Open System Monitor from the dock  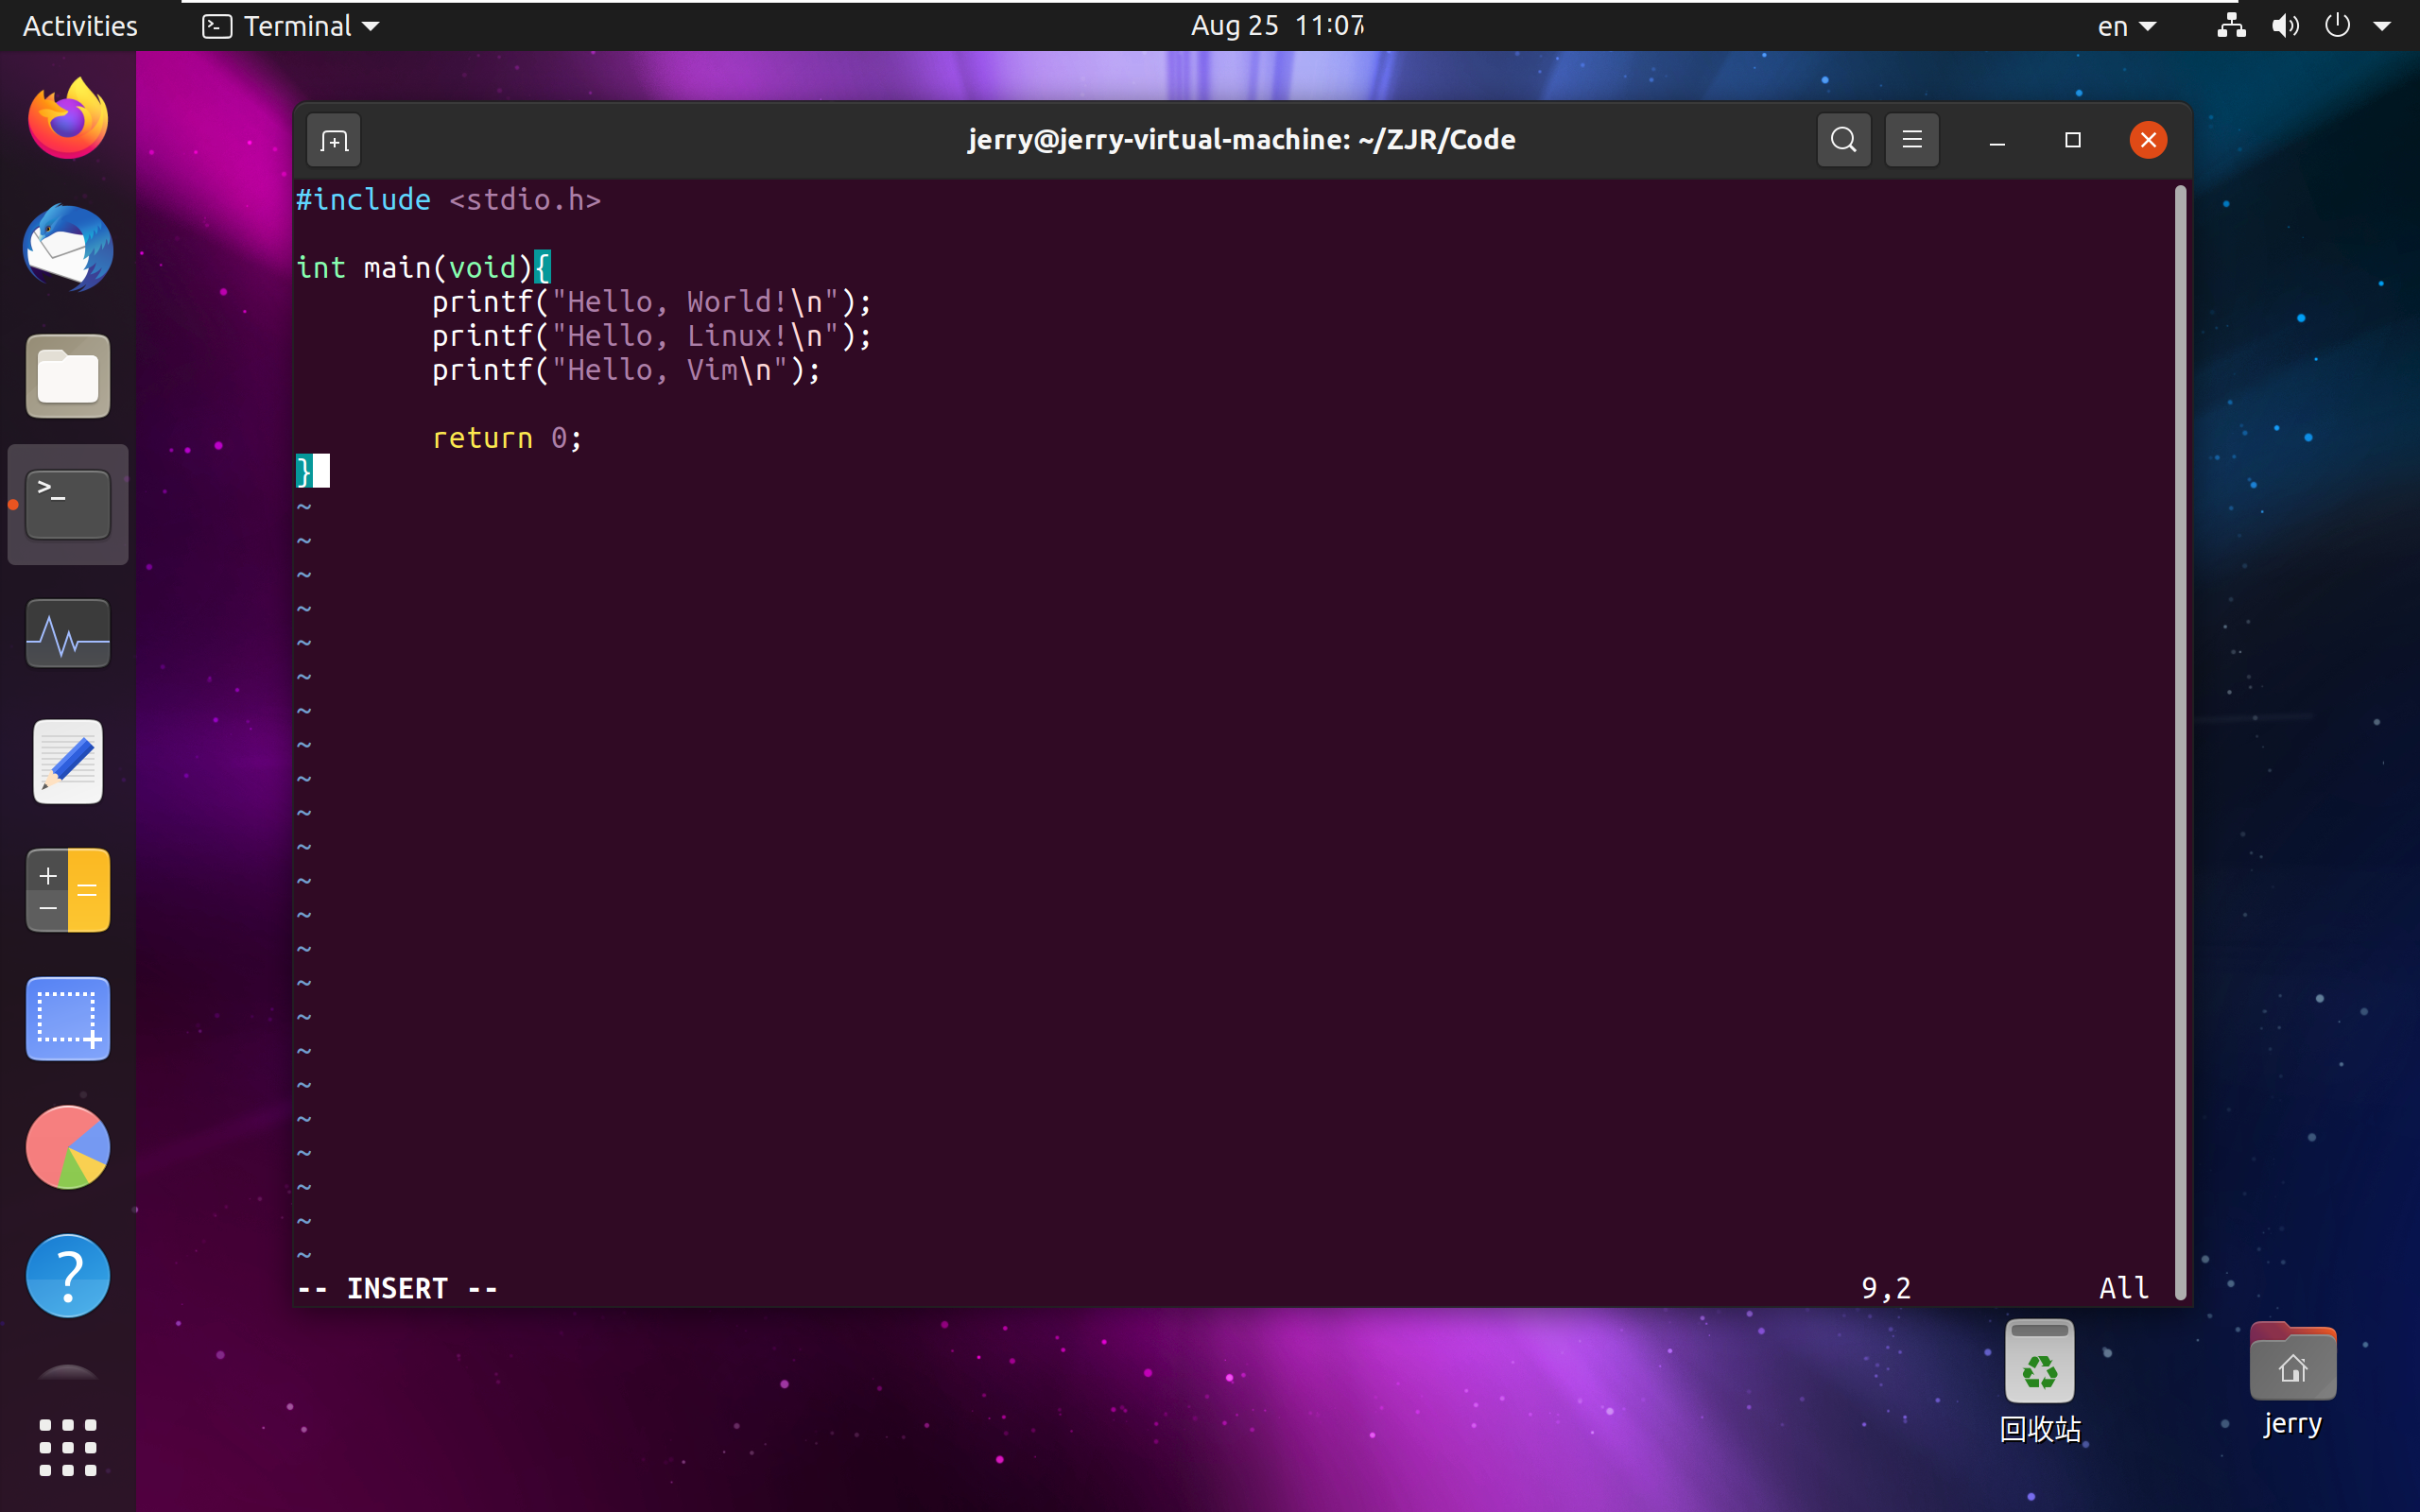[68, 634]
